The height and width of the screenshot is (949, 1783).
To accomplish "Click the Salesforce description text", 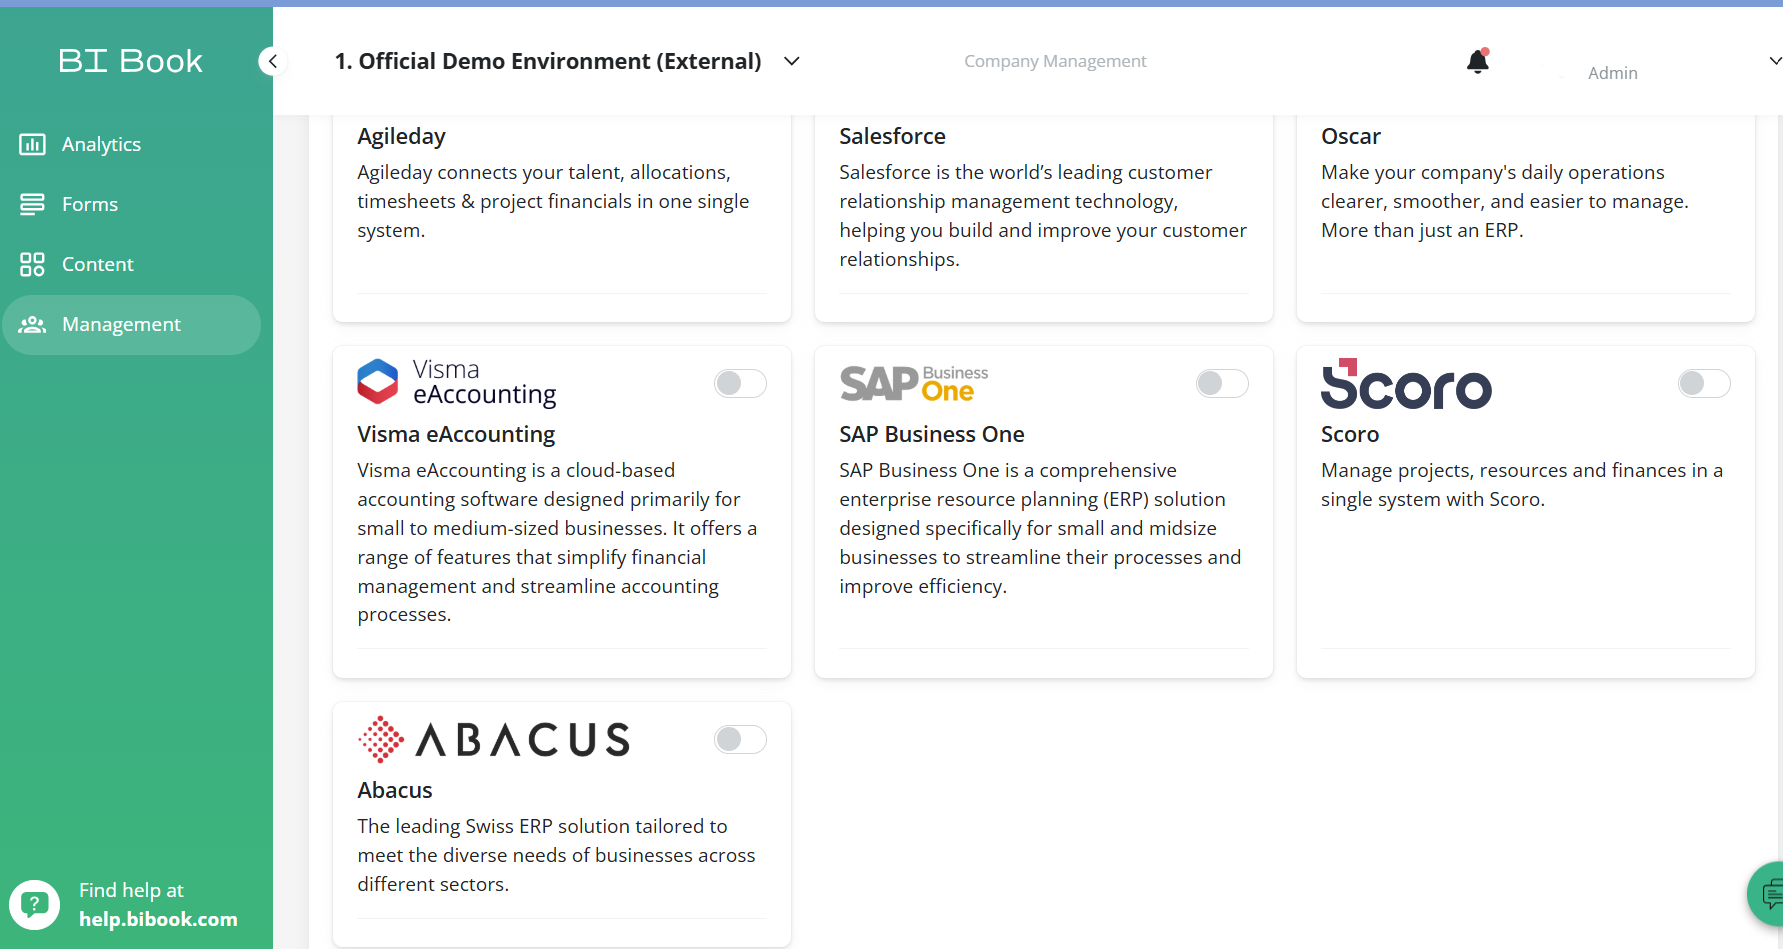I will coord(1043,216).
